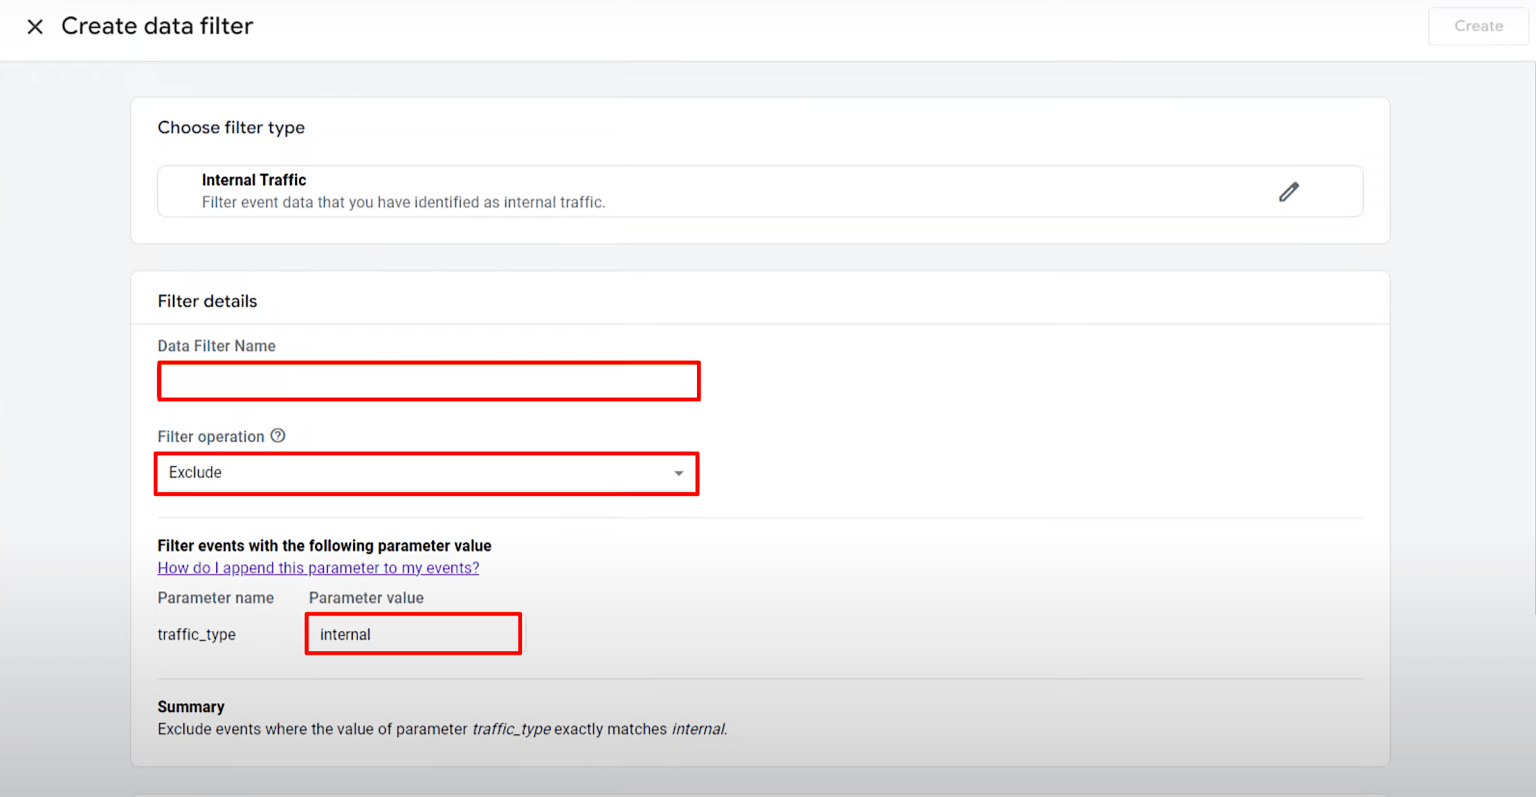Open "How do I append this parameter" link
This screenshot has height=797, width=1536.
click(318, 568)
